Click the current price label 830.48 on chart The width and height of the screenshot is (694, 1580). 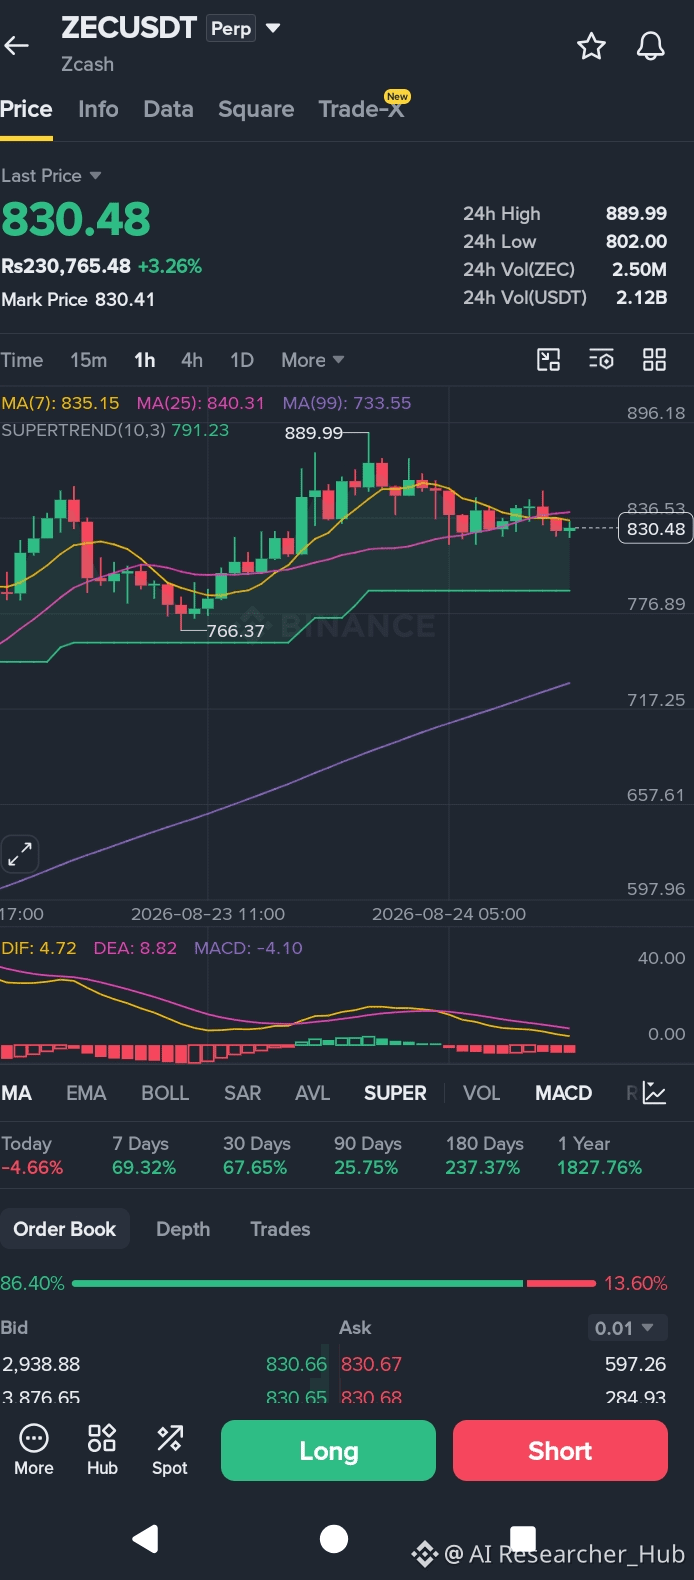(656, 528)
